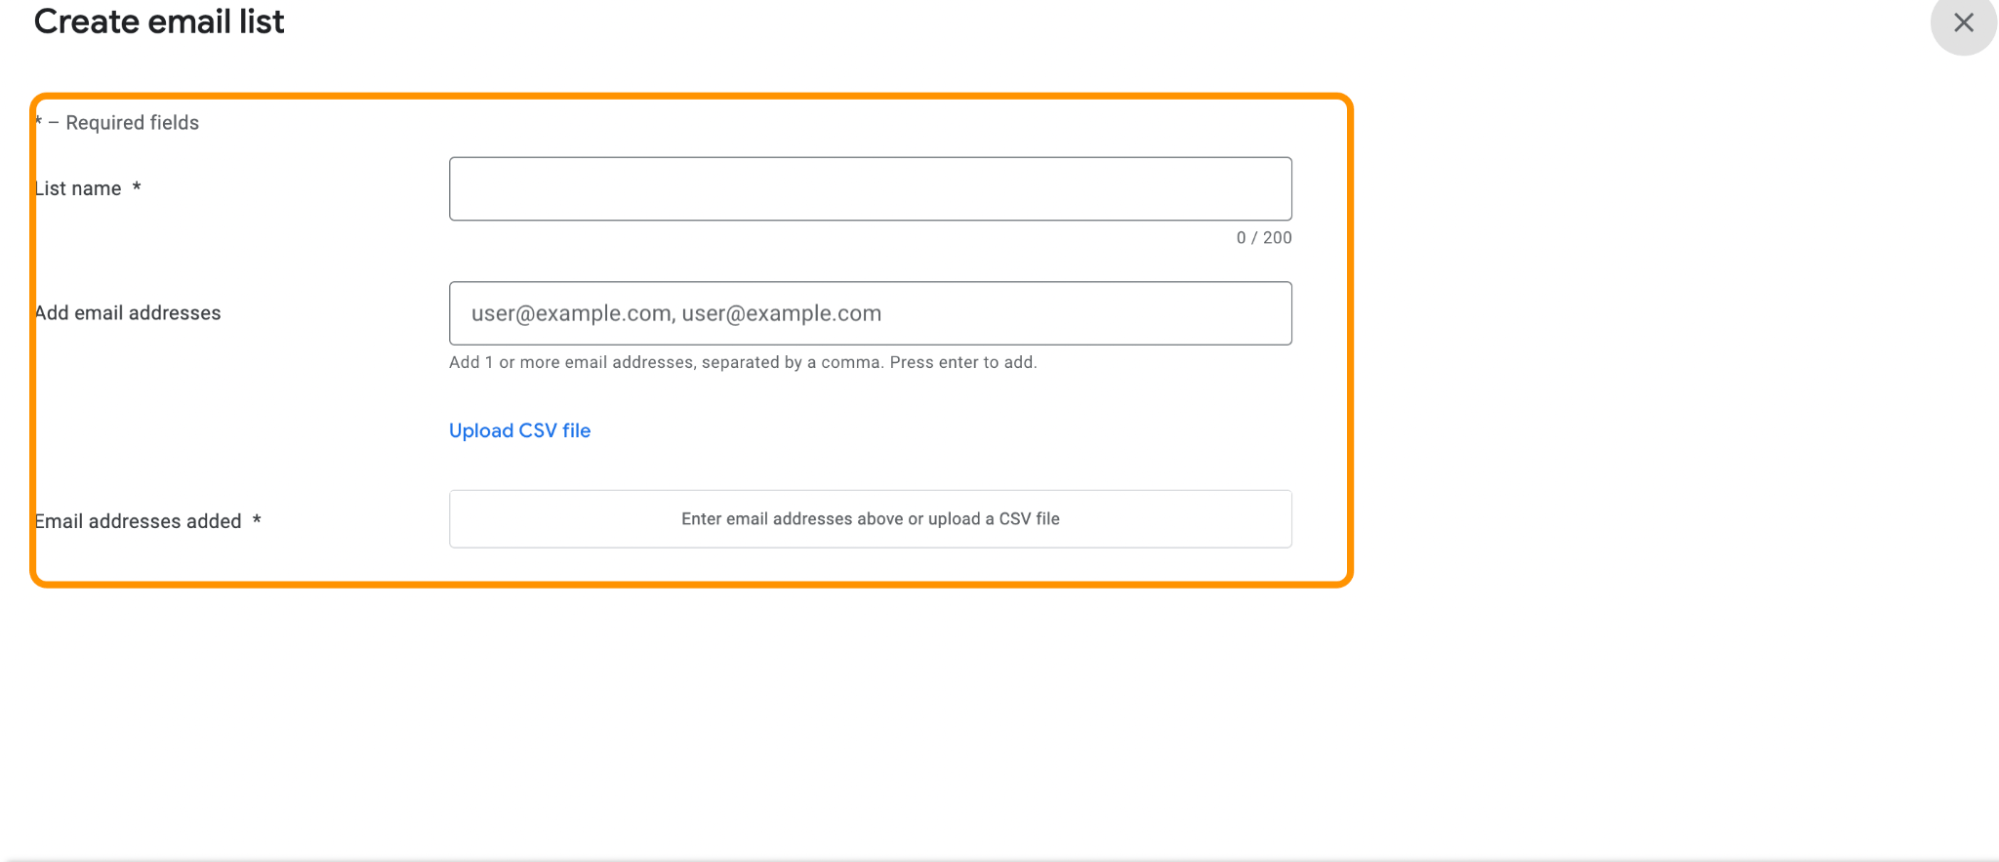Select the empty Email addresses added box

870,519
